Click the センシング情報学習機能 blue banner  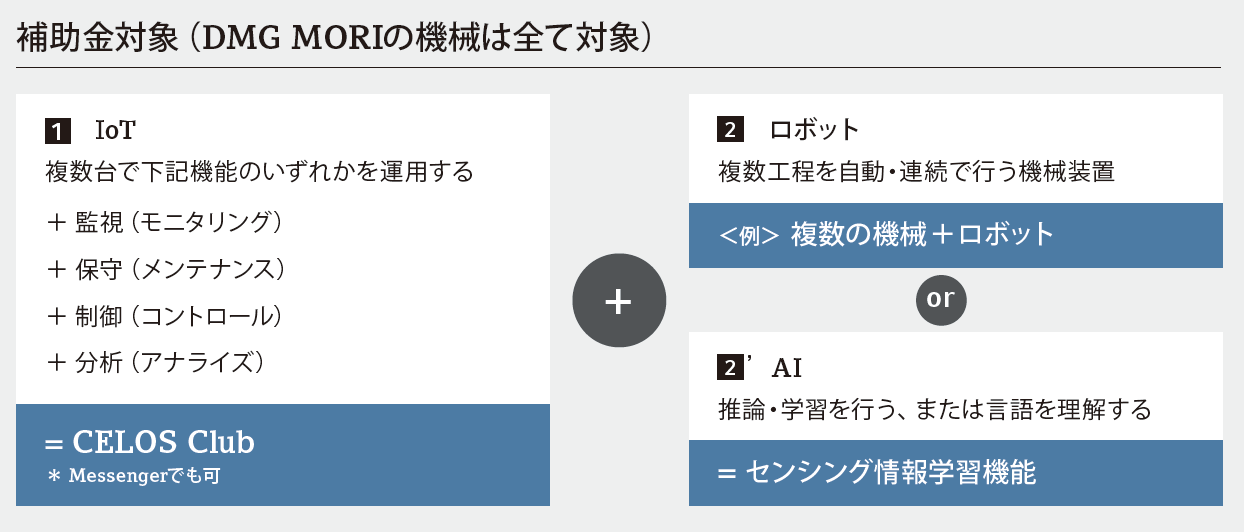[x=956, y=473]
